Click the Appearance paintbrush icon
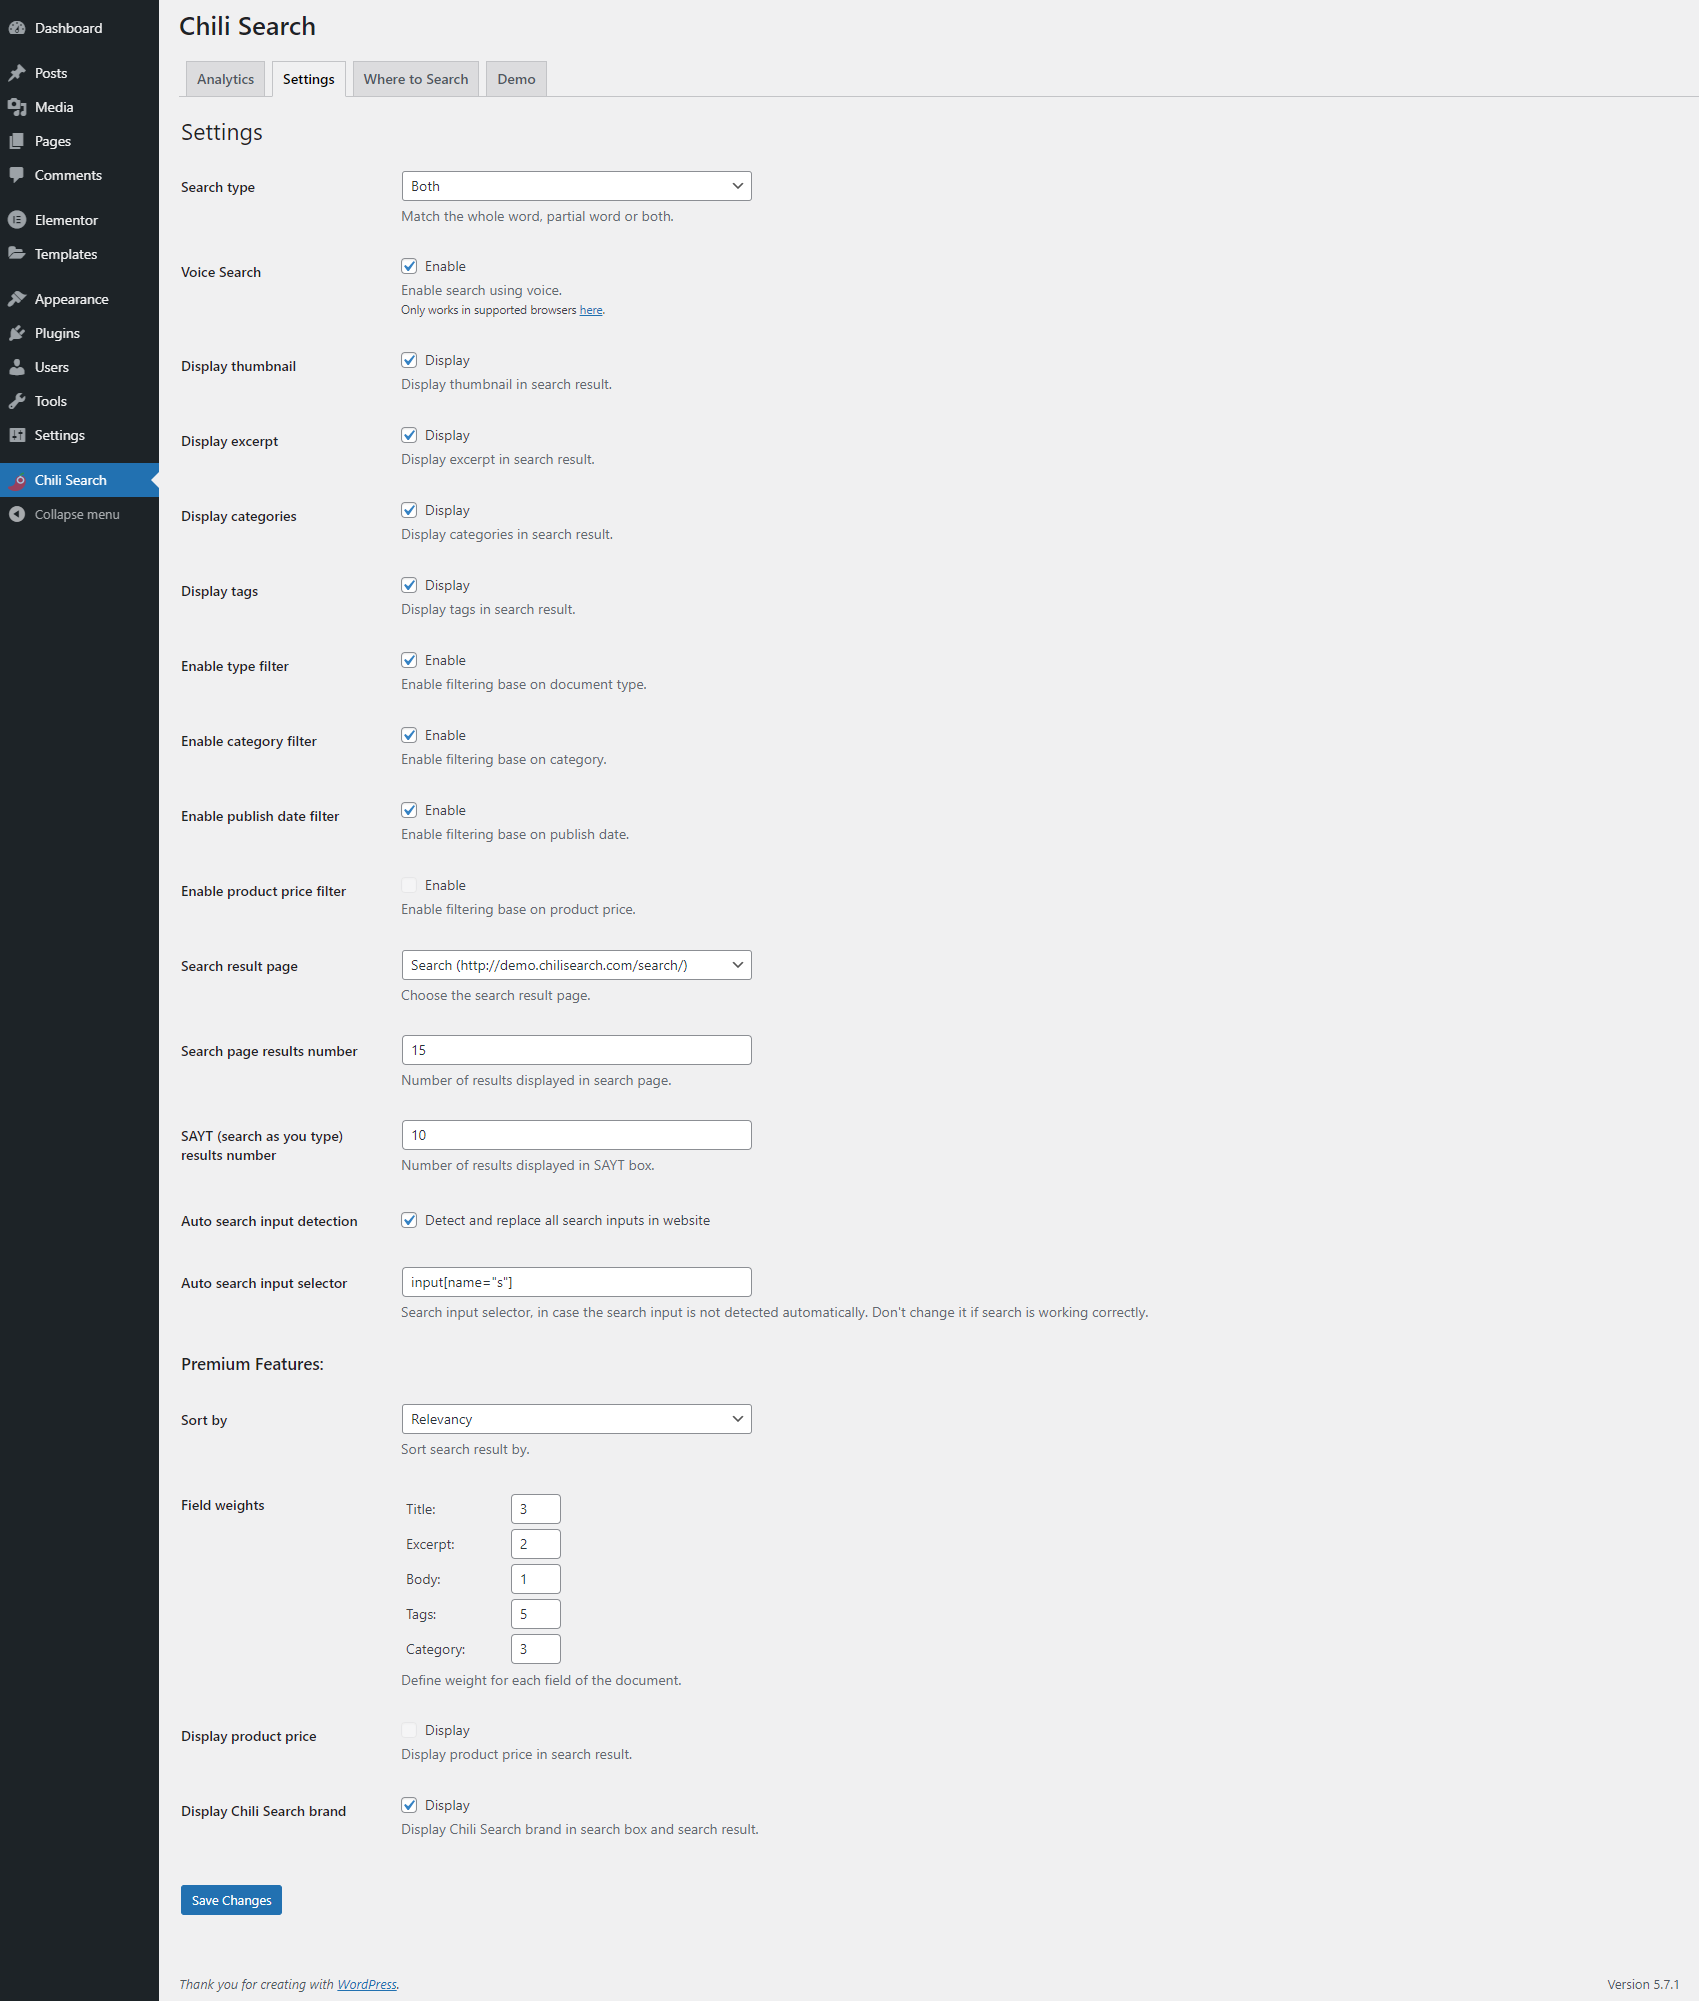 click(x=17, y=299)
